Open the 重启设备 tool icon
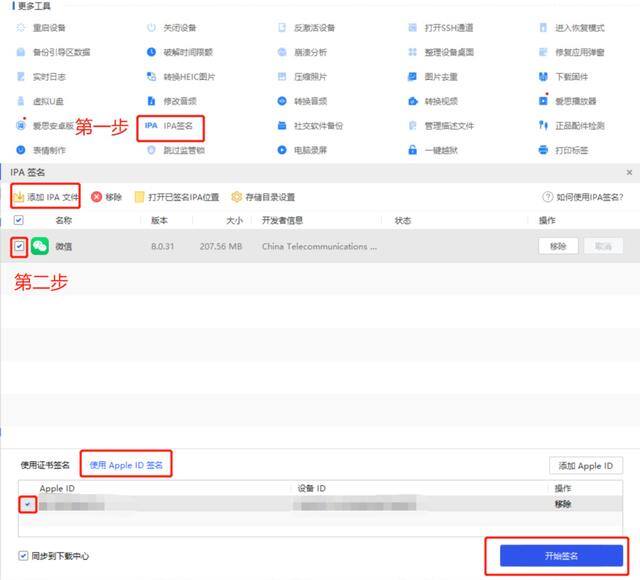The width and height of the screenshot is (640, 580). (x=20, y=28)
